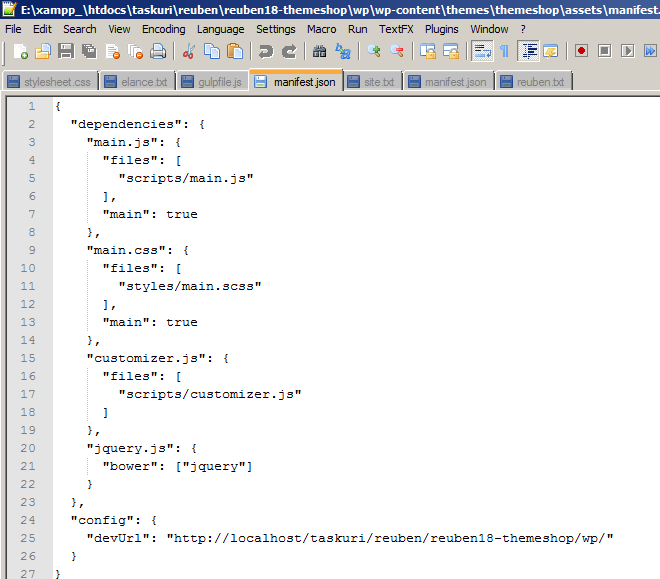Image resolution: width=660 pixels, height=579 pixels.
Task: Open the Macro menu
Action: tap(322, 29)
